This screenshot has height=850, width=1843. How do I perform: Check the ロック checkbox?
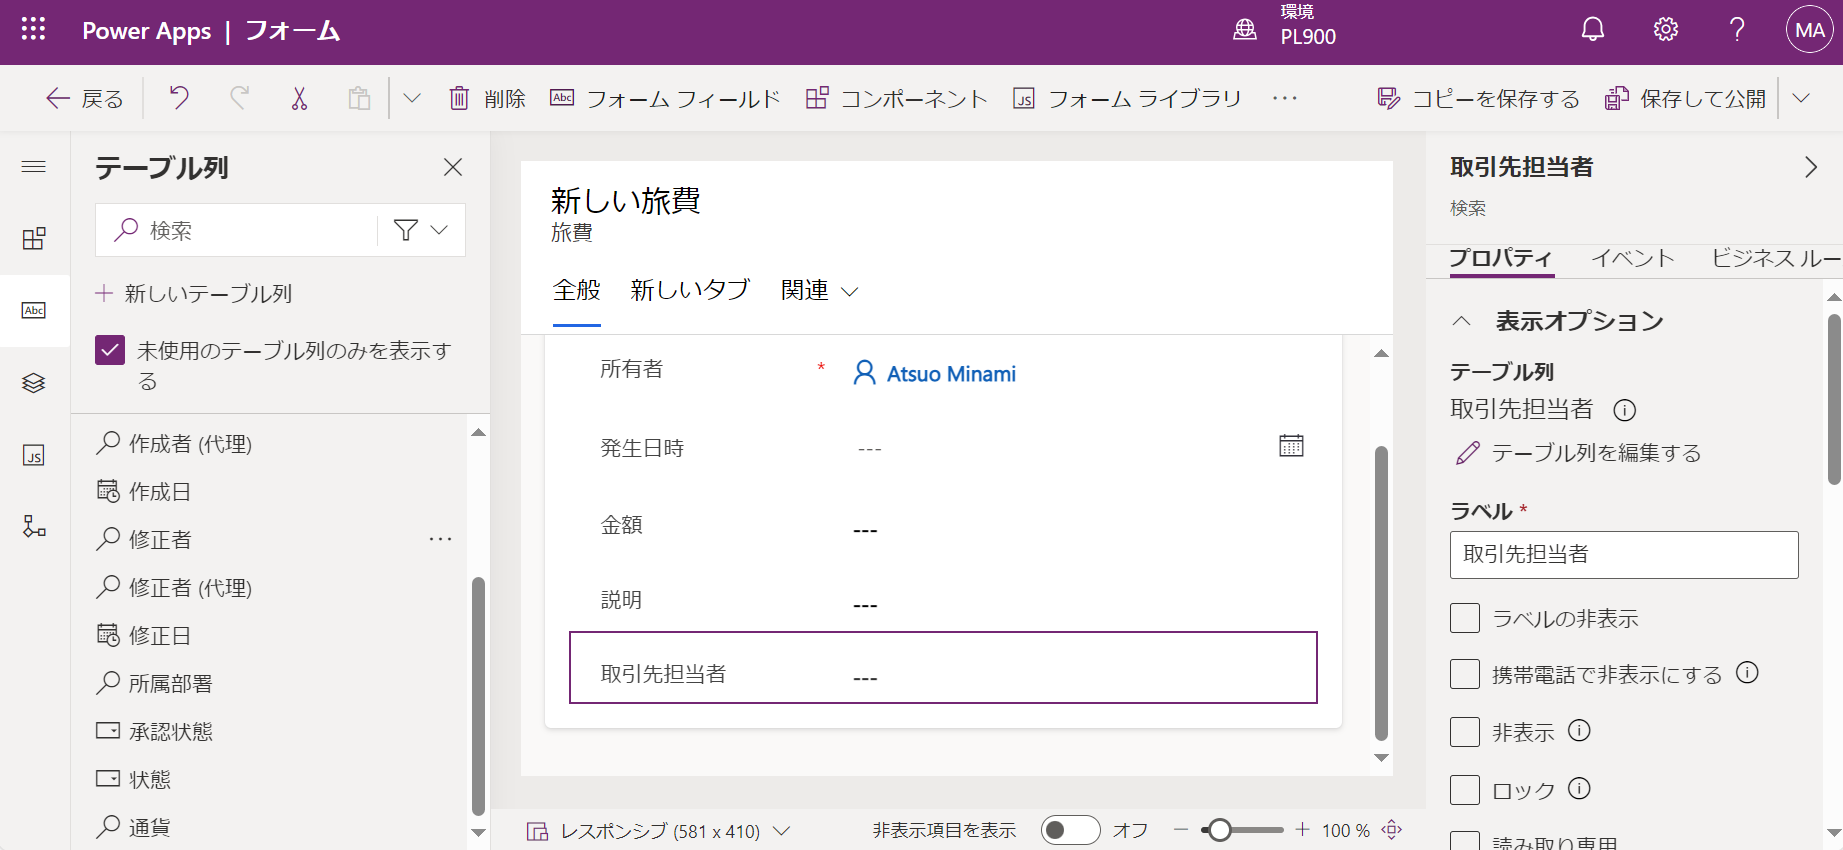(1465, 790)
